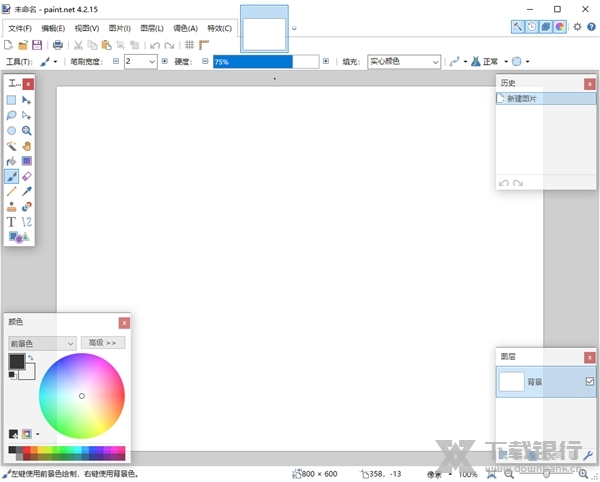600x482 pixels.
Task: Click the Cut scissors icon
Action: click(78, 45)
